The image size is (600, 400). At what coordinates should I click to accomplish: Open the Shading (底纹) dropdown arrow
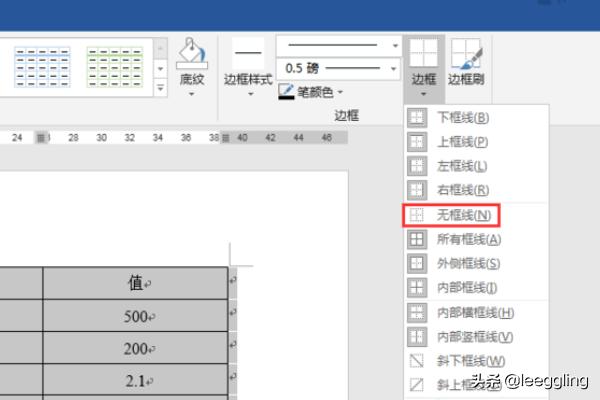pyautogui.click(x=192, y=94)
